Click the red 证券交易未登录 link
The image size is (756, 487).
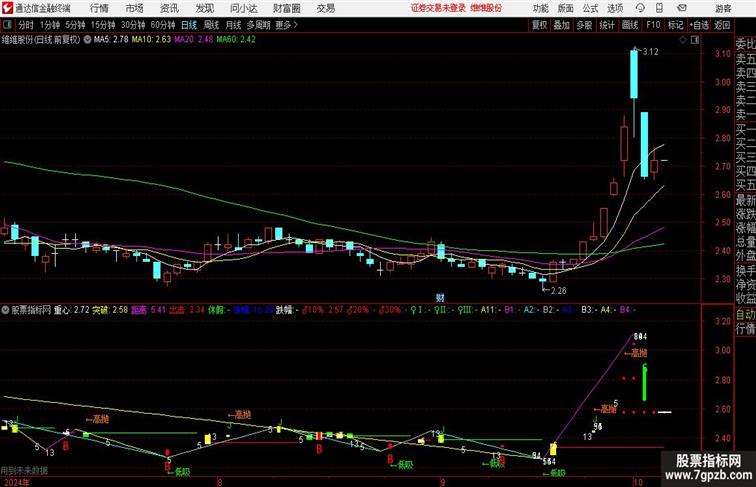pyautogui.click(x=438, y=8)
